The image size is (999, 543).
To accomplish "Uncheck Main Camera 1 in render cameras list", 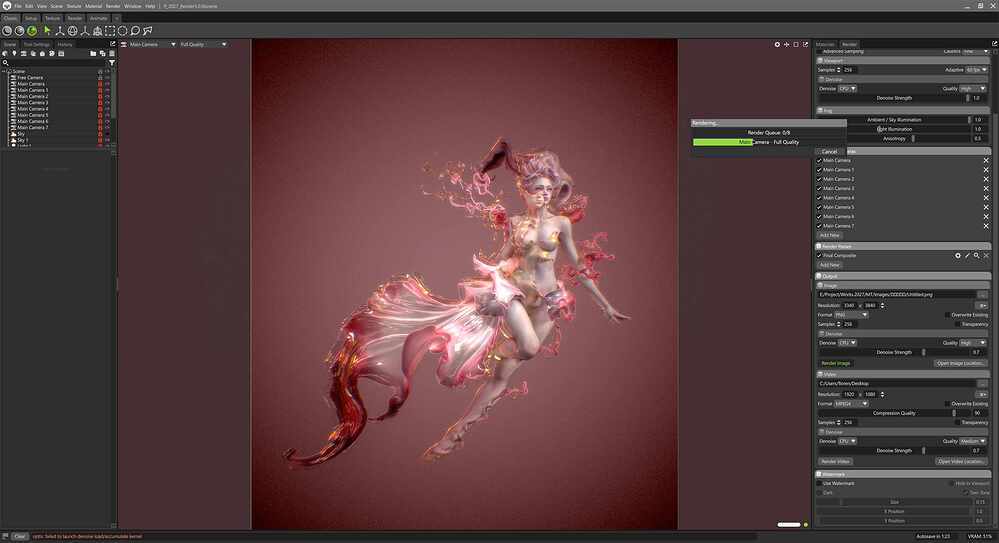I will pyautogui.click(x=819, y=170).
